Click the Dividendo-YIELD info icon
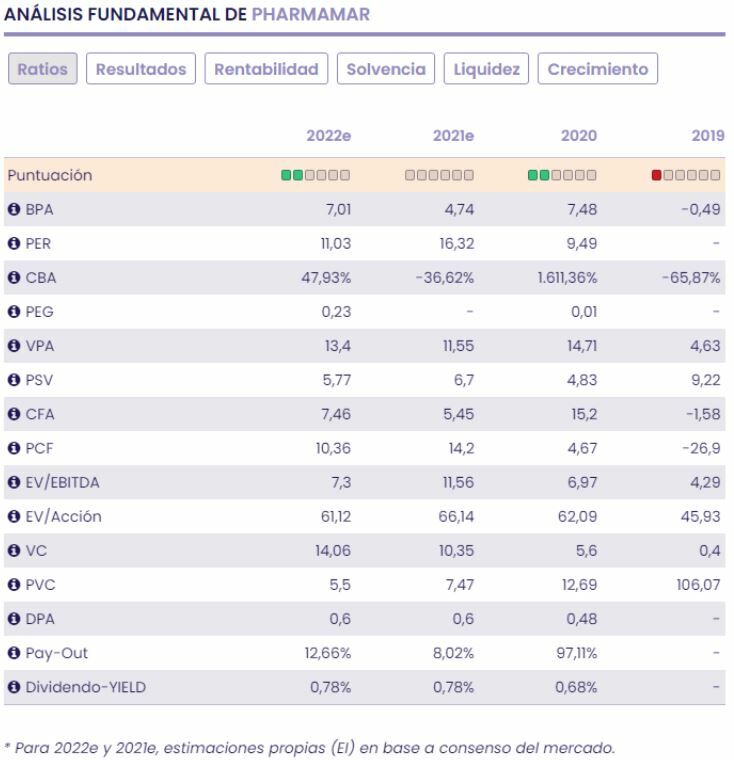This screenshot has width=734, height=760. pyautogui.click(x=14, y=688)
